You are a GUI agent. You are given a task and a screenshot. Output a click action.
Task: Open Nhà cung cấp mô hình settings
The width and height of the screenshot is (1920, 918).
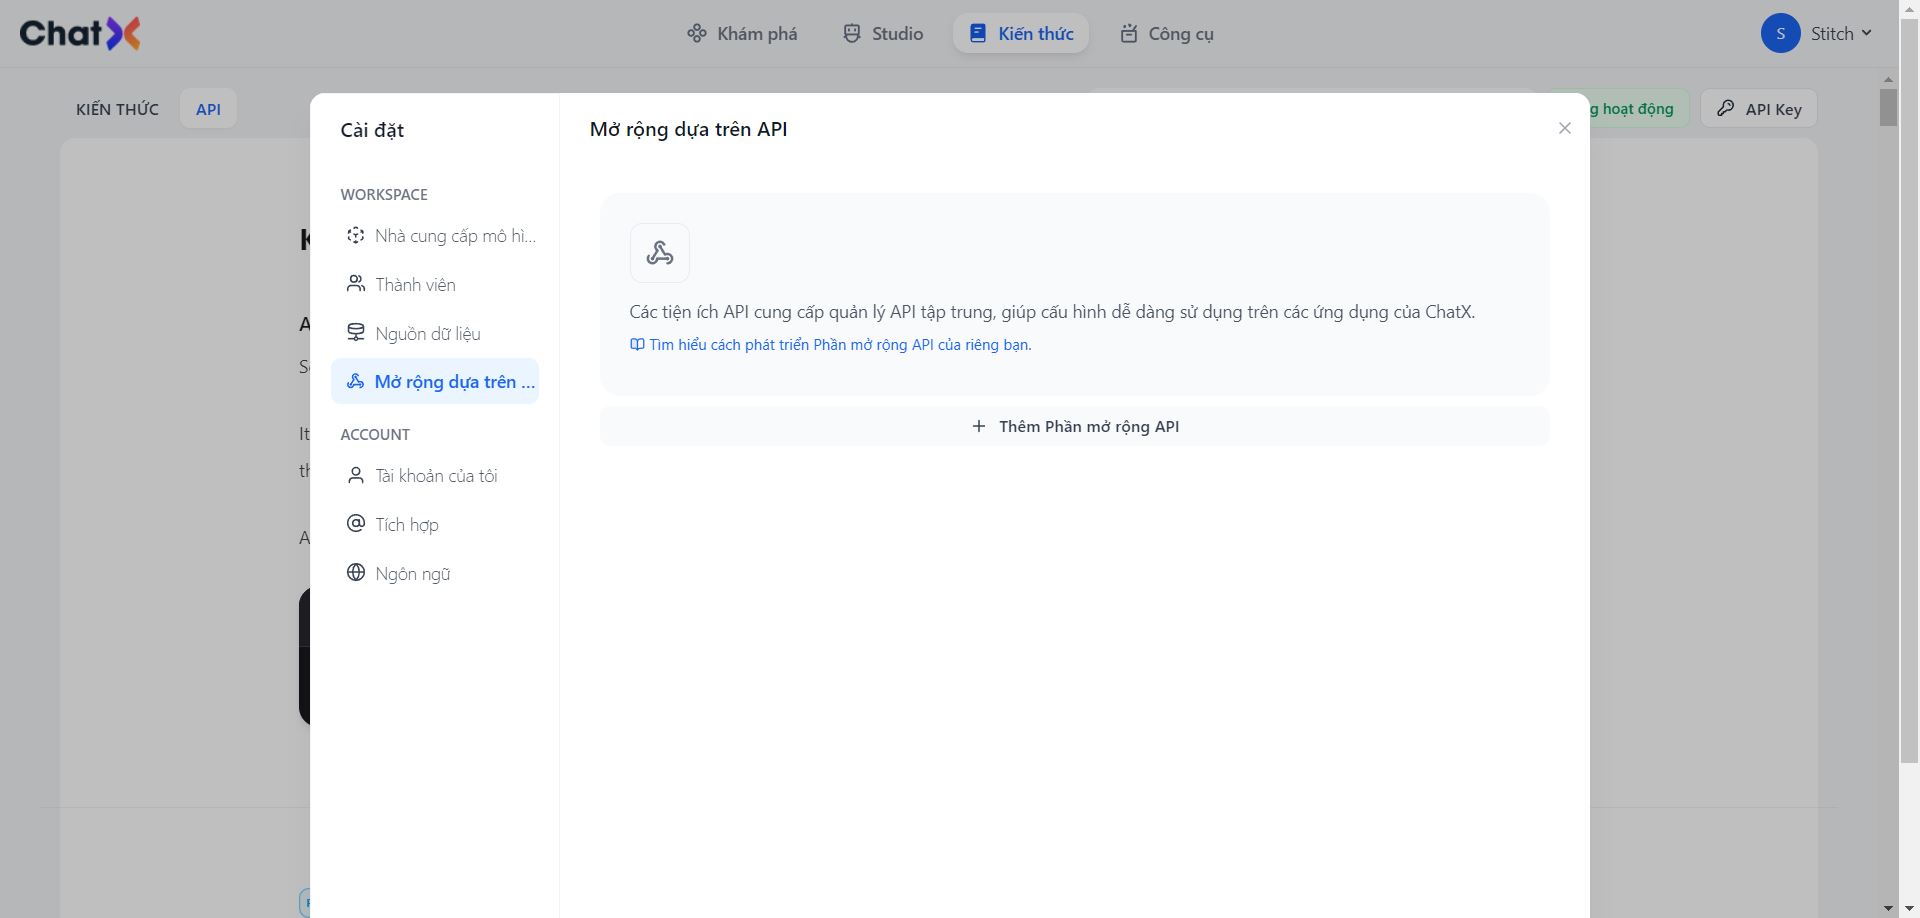454,236
